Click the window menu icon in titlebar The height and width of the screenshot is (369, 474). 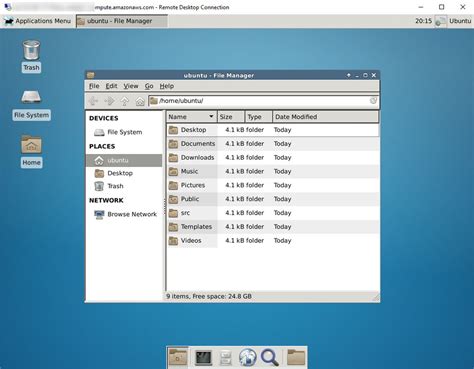pyautogui.click(x=90, y=75)
